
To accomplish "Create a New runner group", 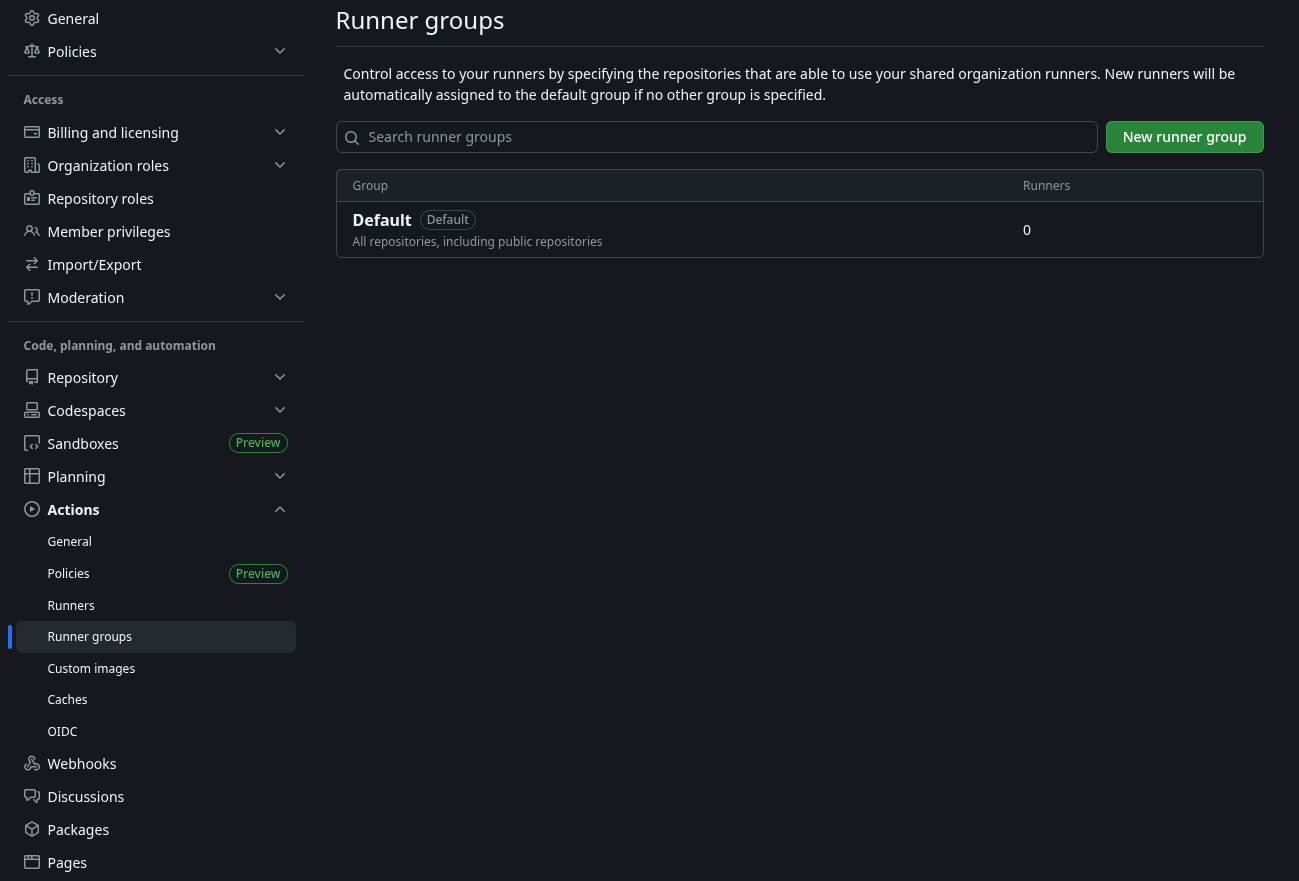I will point(1184,137).
